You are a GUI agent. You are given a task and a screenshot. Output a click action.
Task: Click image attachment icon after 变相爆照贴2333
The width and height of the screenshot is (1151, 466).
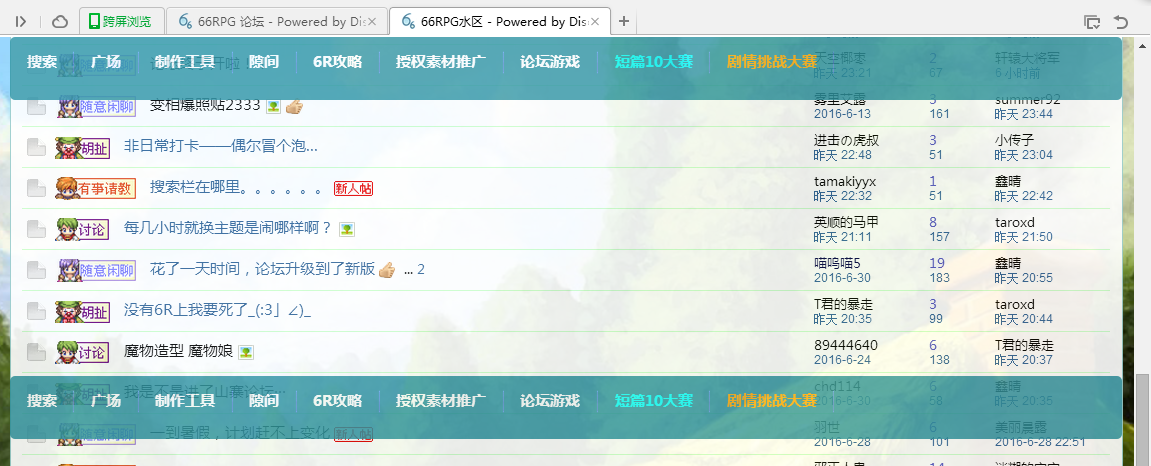[x=273, y=107]
